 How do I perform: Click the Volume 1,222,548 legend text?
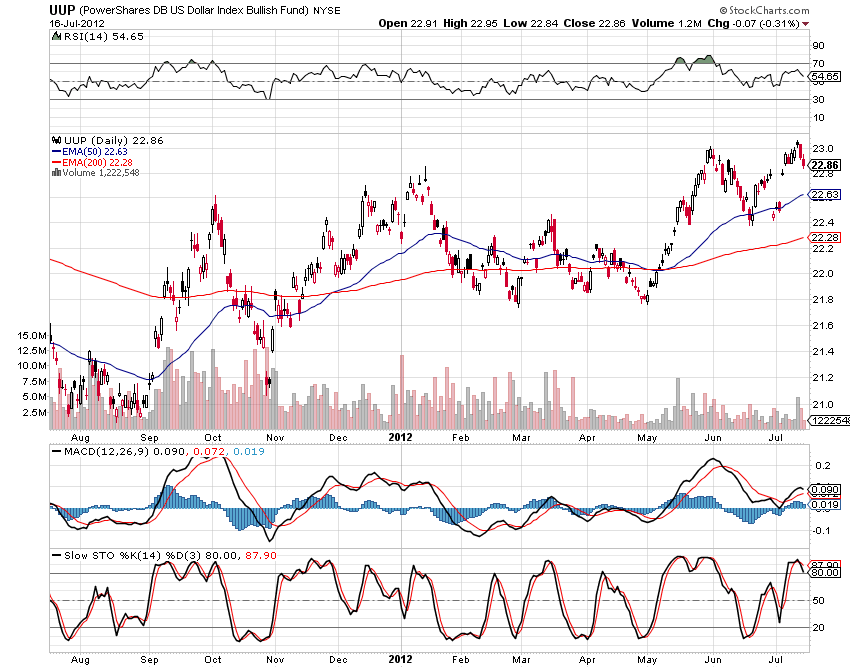click(x=101, y=173)
